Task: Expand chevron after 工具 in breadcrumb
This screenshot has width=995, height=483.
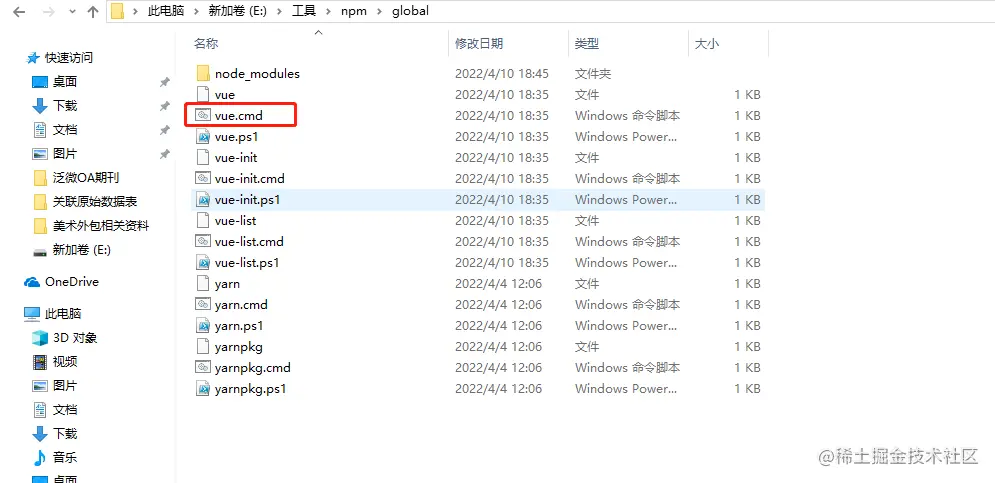Action: [328, 11]
